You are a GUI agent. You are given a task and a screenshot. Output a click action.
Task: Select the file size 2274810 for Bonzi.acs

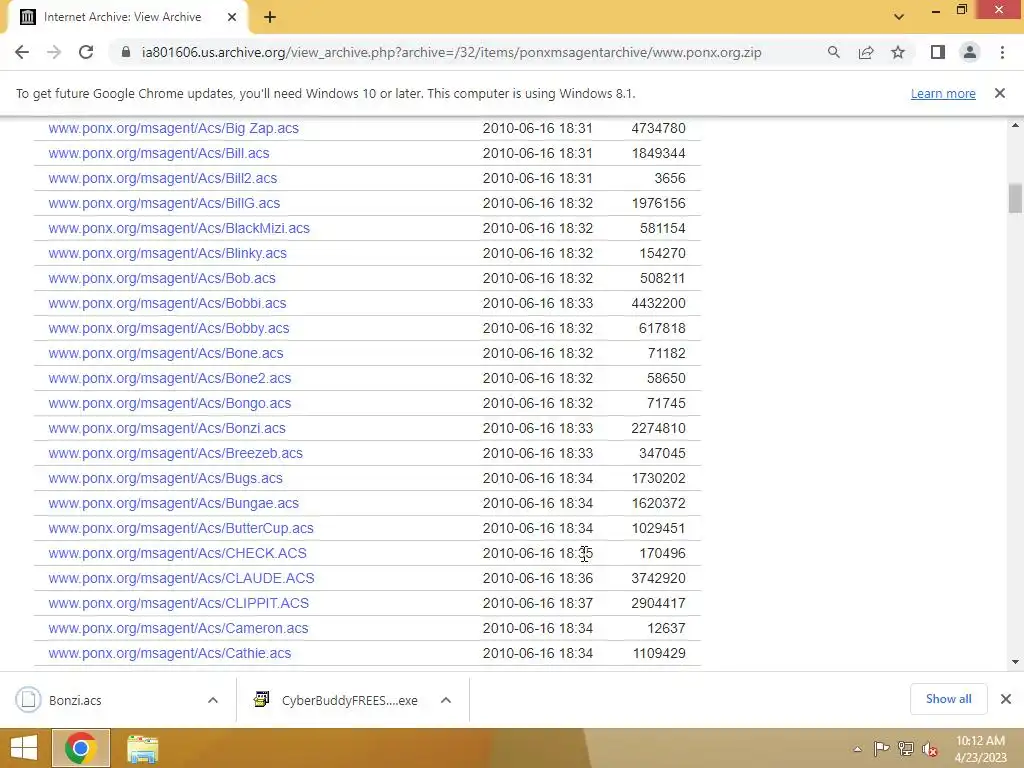point(658,428)
